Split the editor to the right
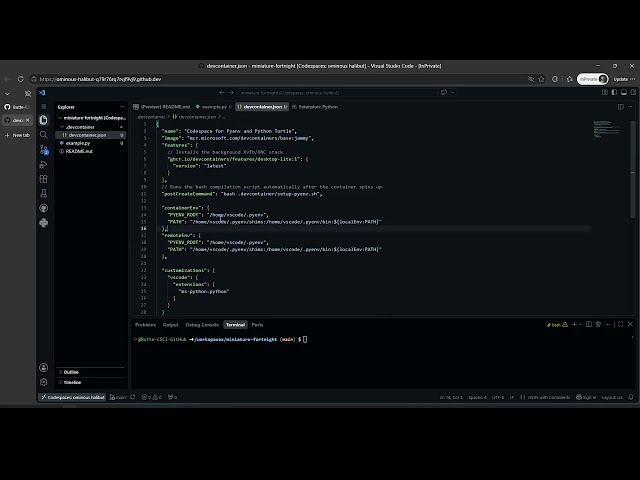The image size is (640, 480). [621, 107]
